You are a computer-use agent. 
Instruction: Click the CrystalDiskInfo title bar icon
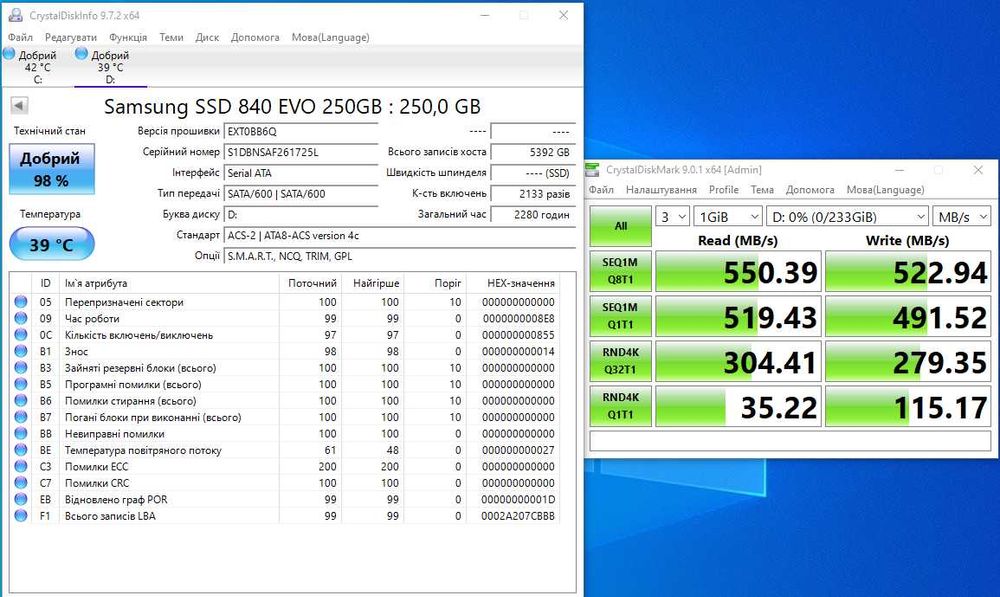15,15
